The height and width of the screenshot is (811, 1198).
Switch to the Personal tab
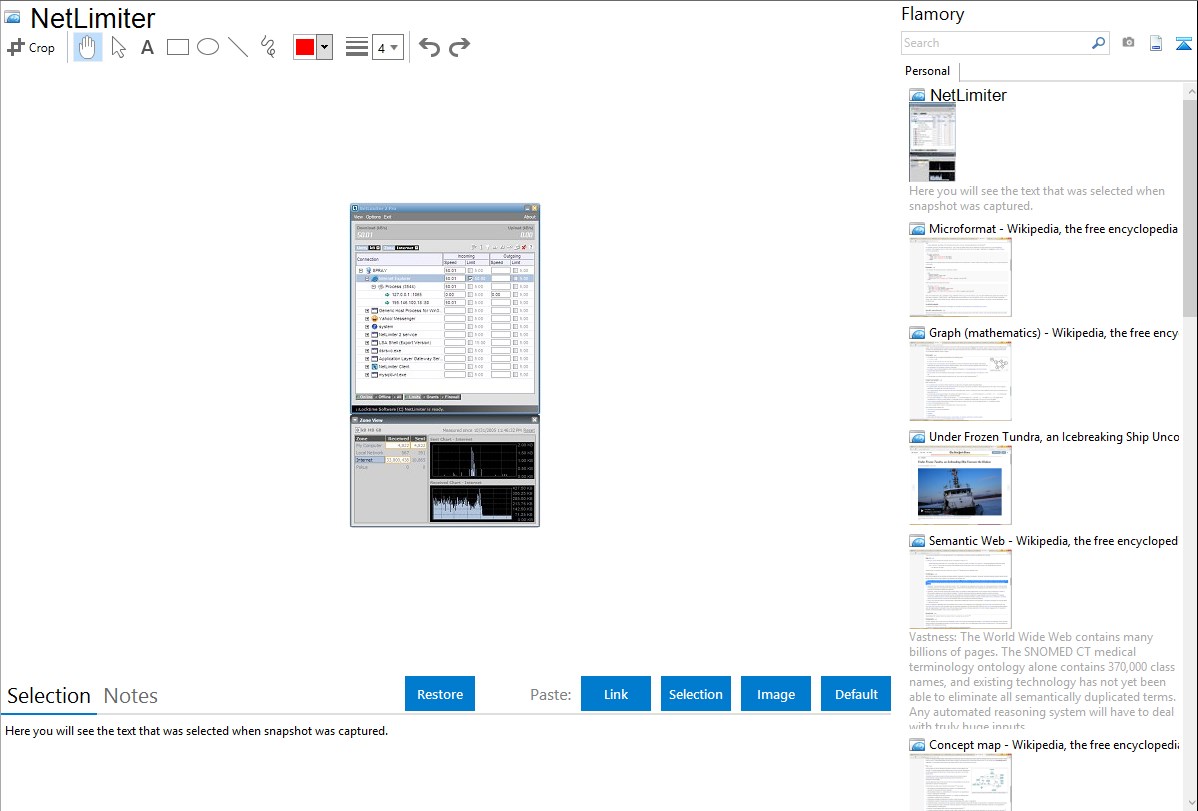click(x=928, y=71)
